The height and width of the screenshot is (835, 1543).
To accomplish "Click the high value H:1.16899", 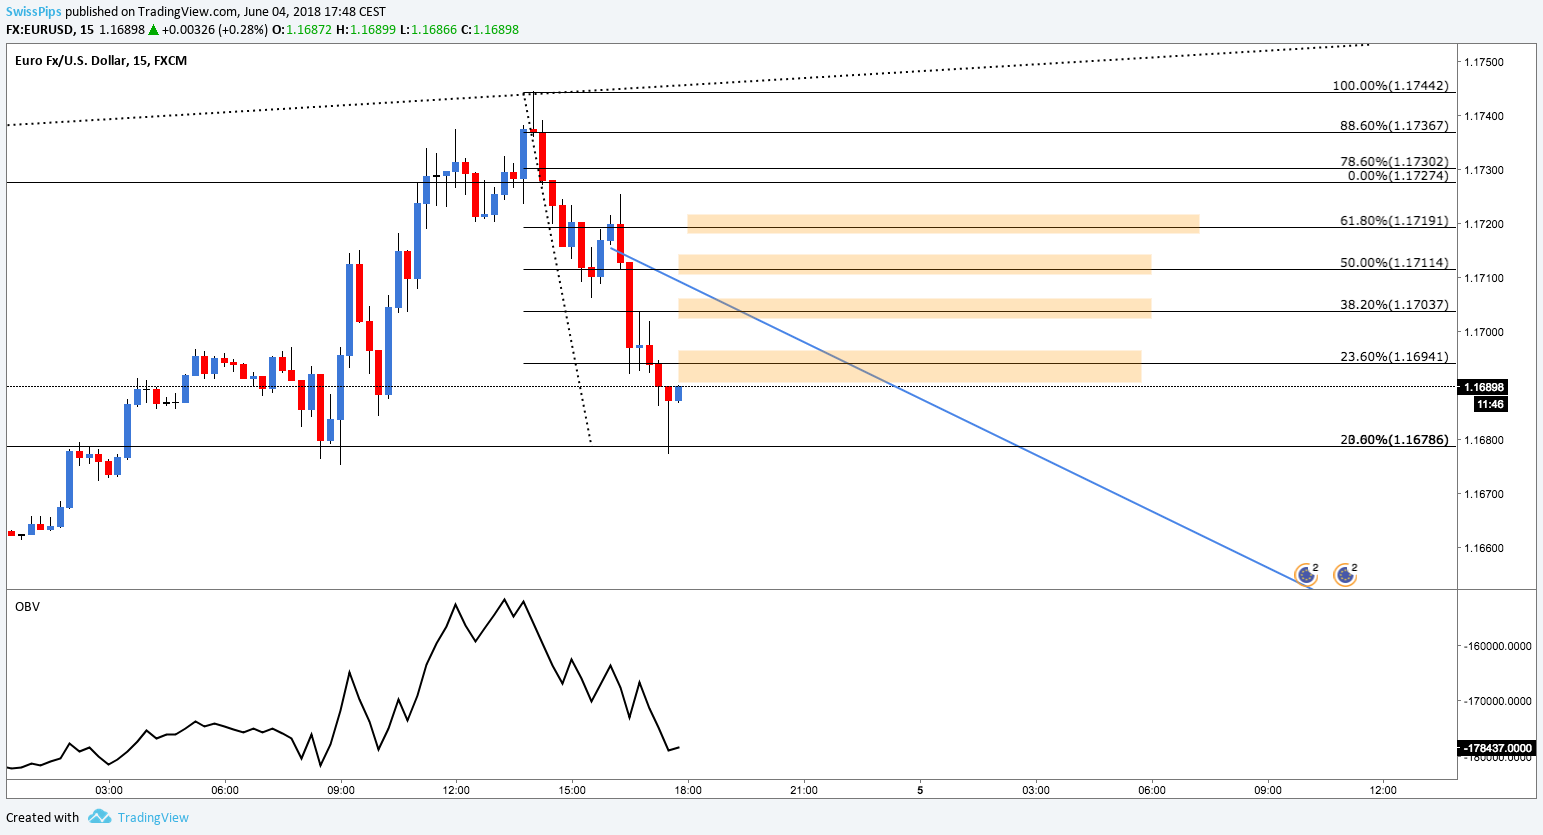I will tap(366, 30).
